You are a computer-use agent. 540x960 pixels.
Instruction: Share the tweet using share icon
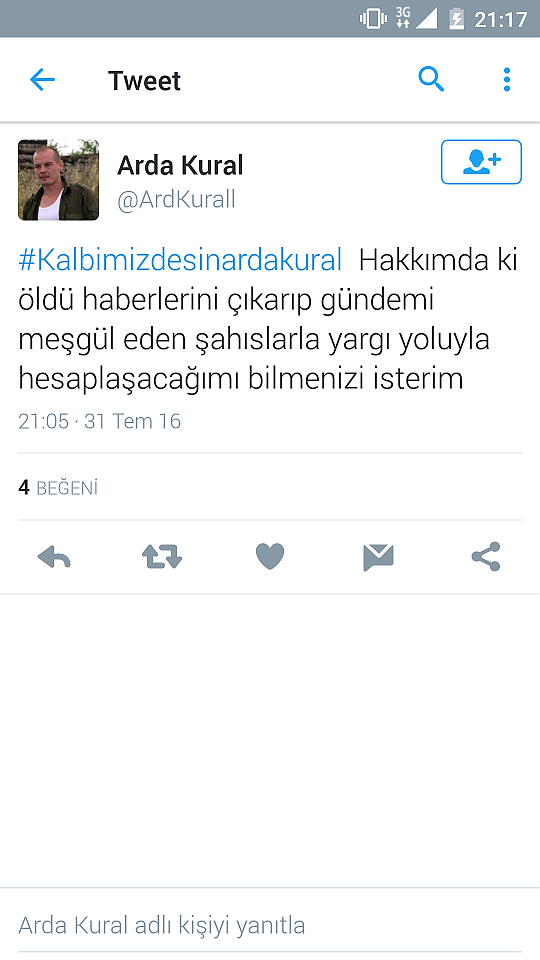tap(486, 557)
